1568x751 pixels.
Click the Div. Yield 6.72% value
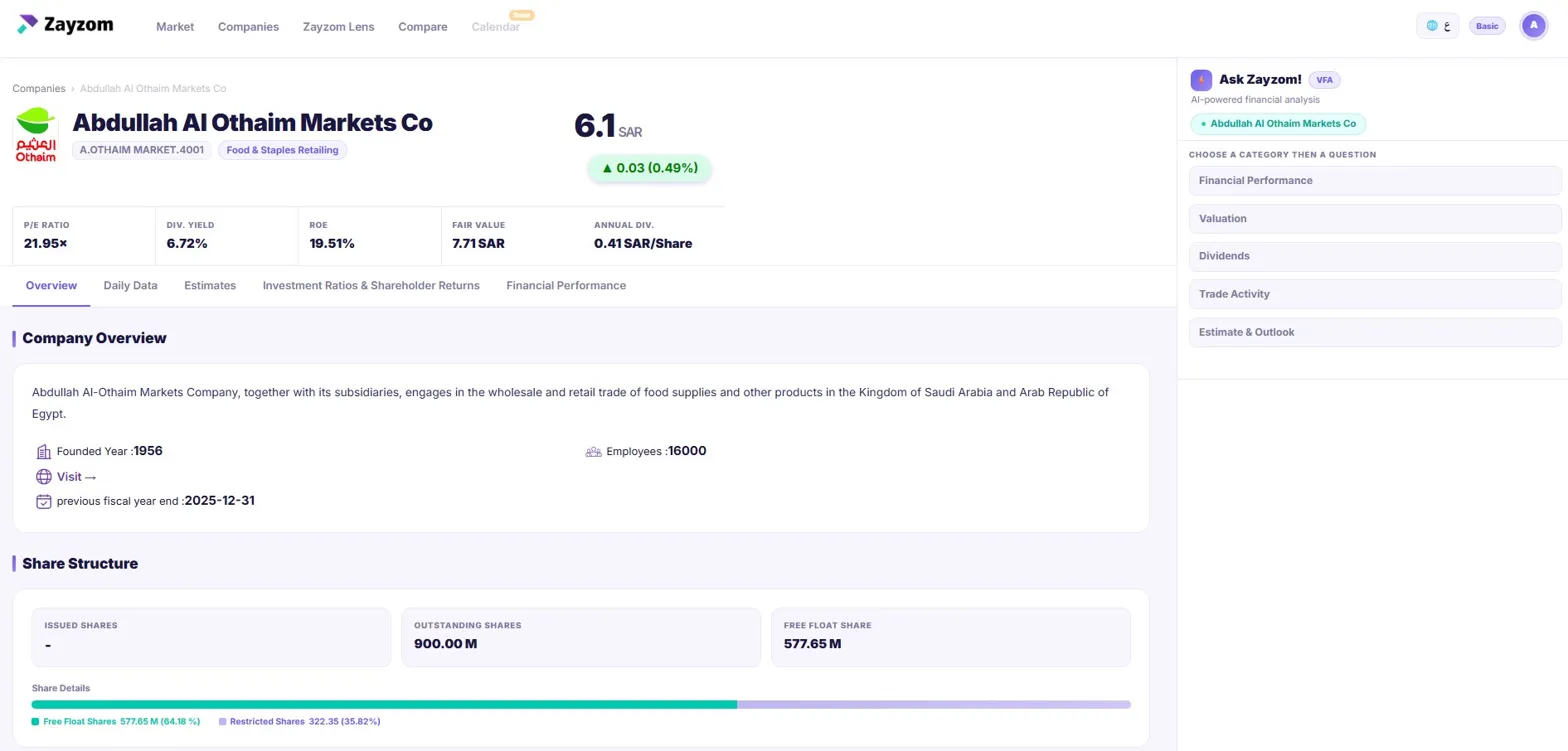[187, 244]
